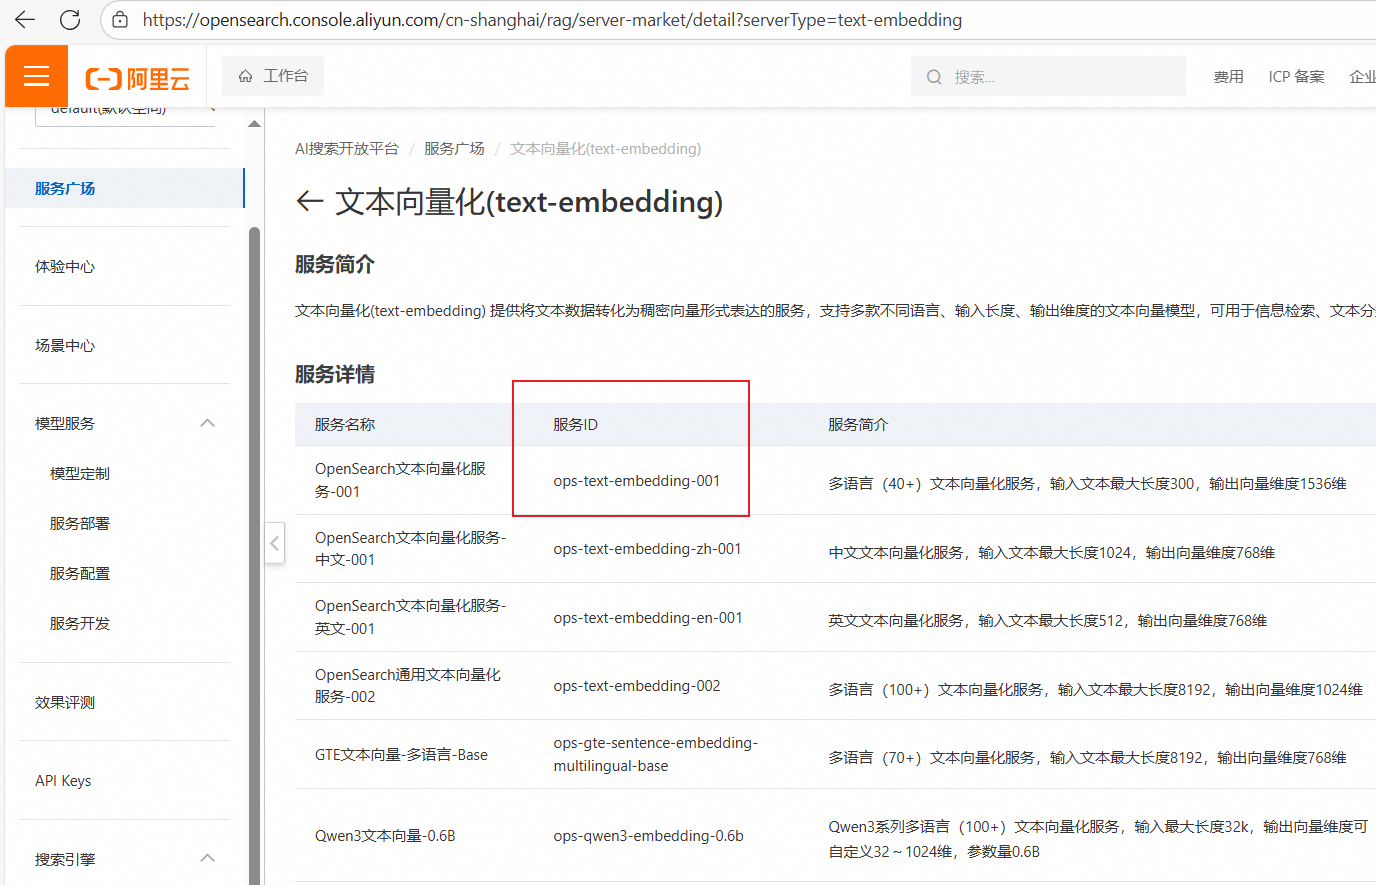Click ops-gte-sentence-embedding-multilingual-base ID
Screen dimensions: 1376x885
(655, 754)
